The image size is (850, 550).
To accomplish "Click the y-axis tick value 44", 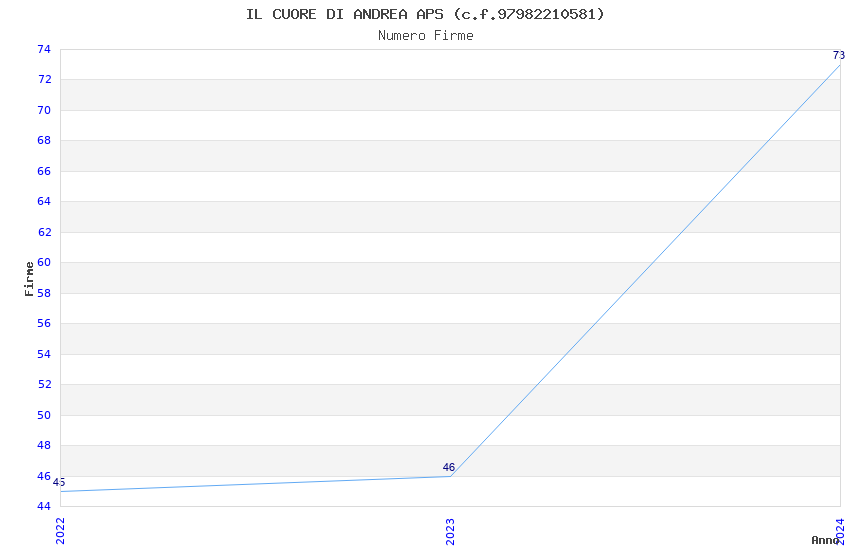I will click(44, 506).
